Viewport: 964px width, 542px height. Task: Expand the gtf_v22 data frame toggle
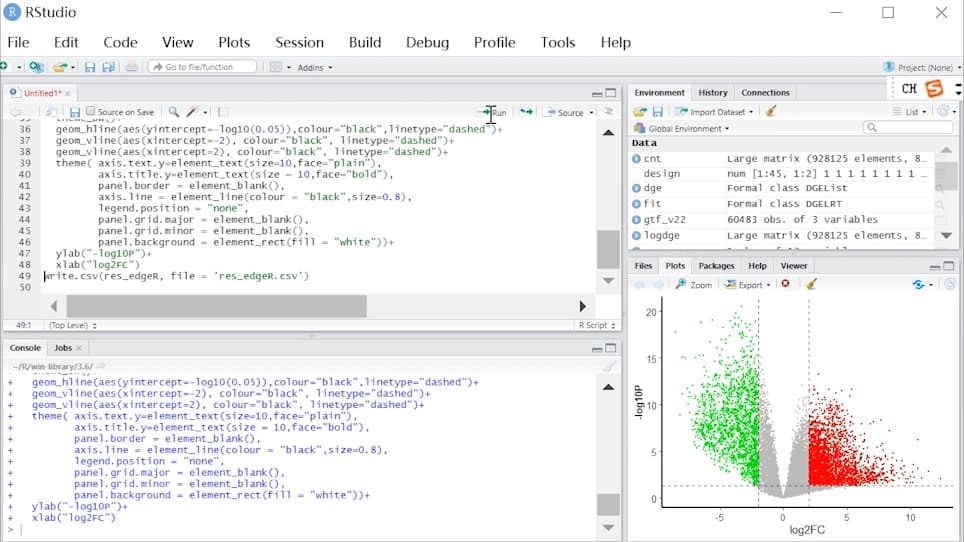click(x=636, y=219)
